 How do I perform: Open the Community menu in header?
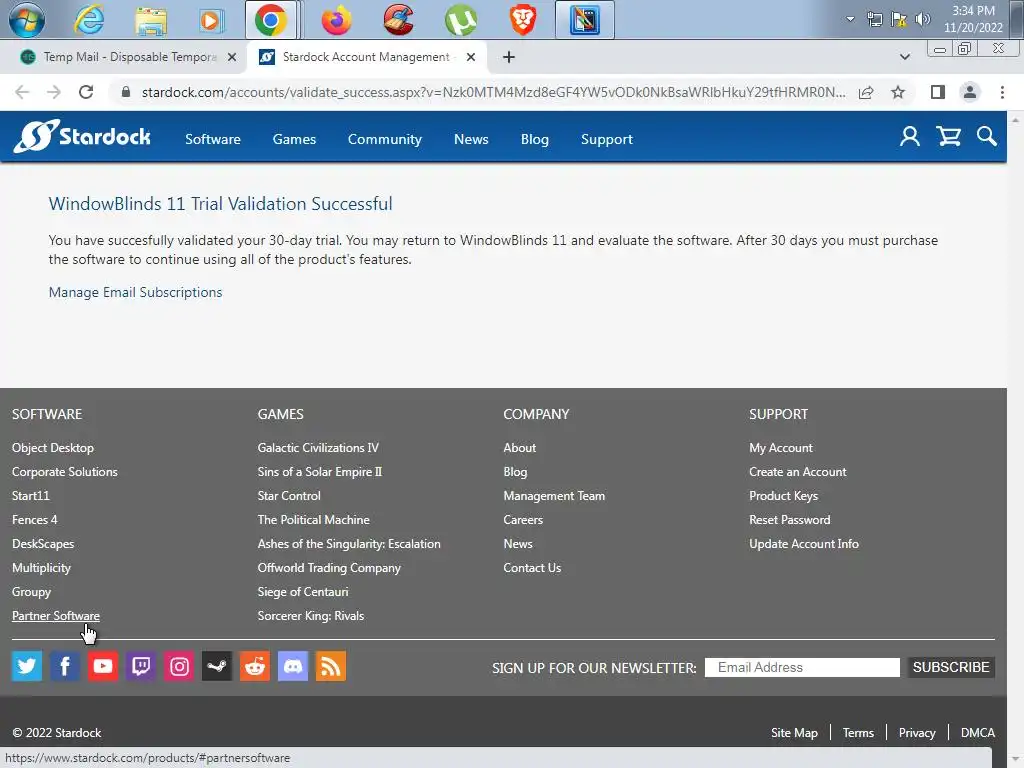[385, 139]
